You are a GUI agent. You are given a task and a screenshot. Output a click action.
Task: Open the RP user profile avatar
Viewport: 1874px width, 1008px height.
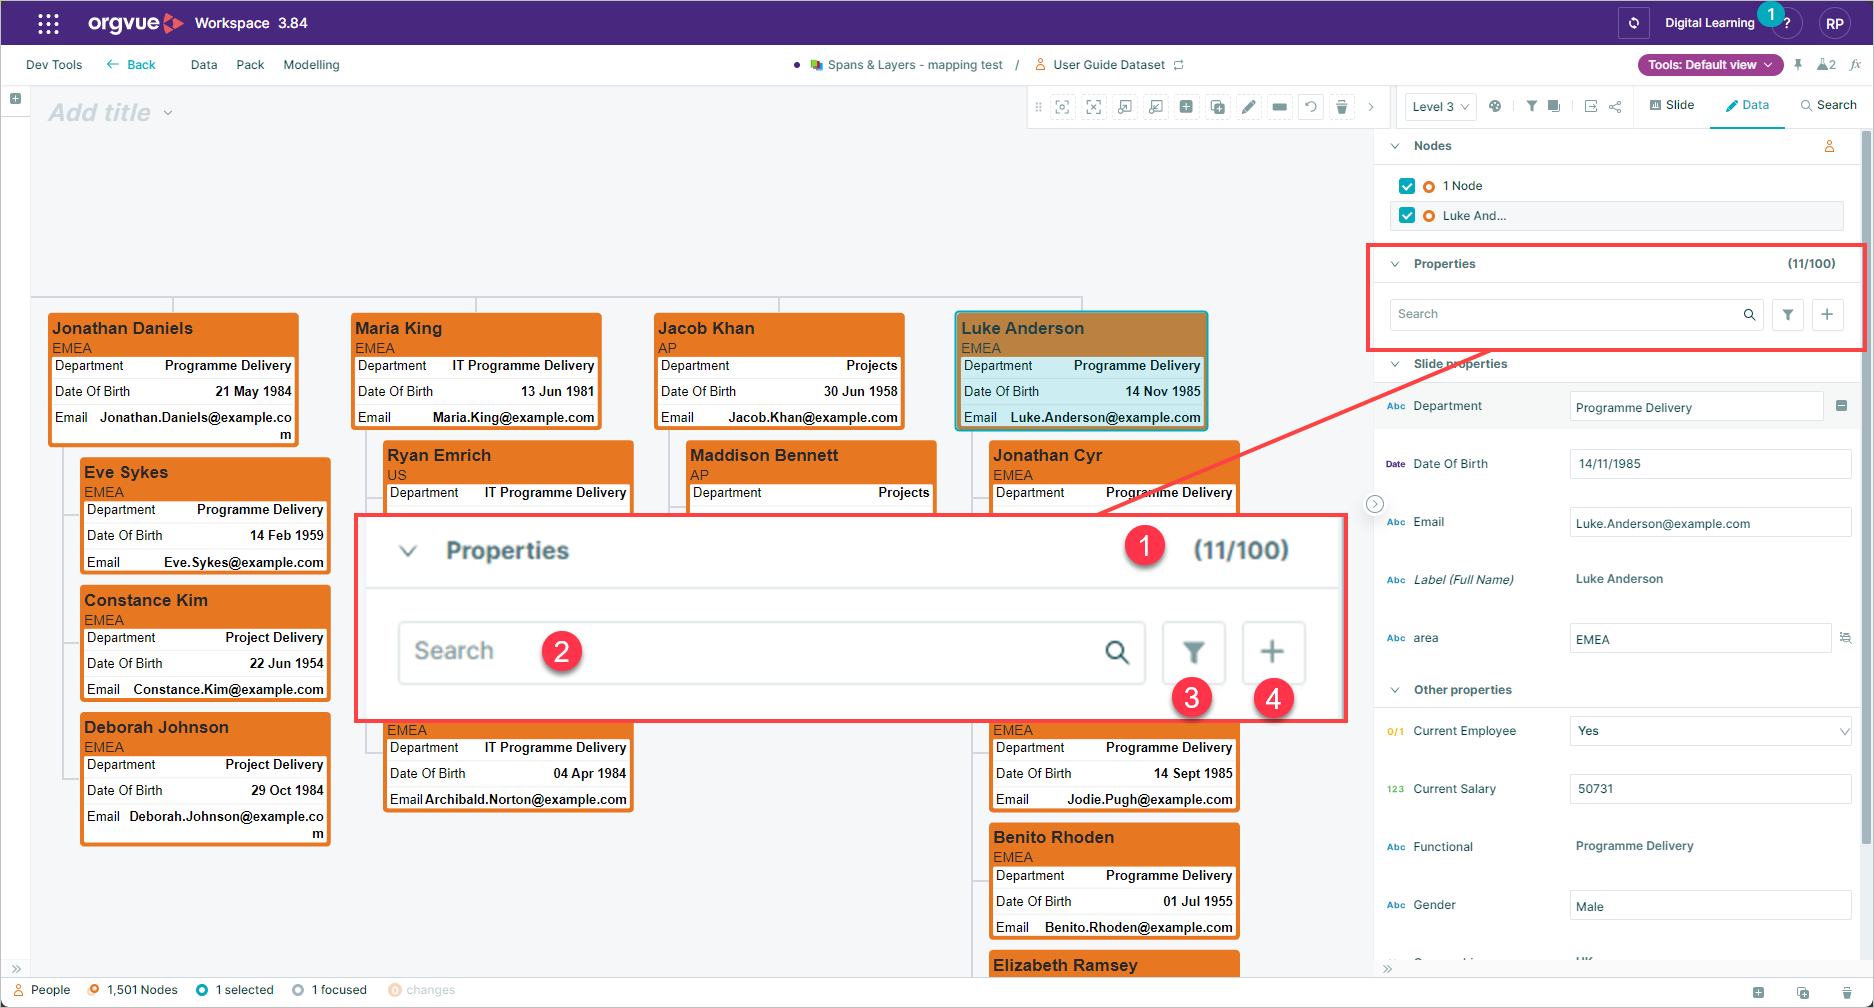tap(1834, 24)
